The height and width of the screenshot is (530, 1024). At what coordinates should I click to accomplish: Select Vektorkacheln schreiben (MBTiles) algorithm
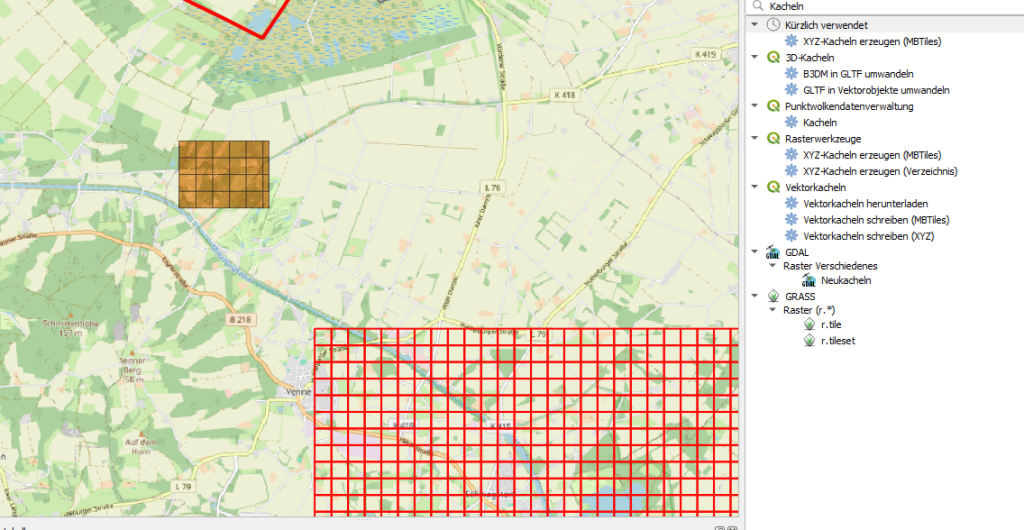876,219
